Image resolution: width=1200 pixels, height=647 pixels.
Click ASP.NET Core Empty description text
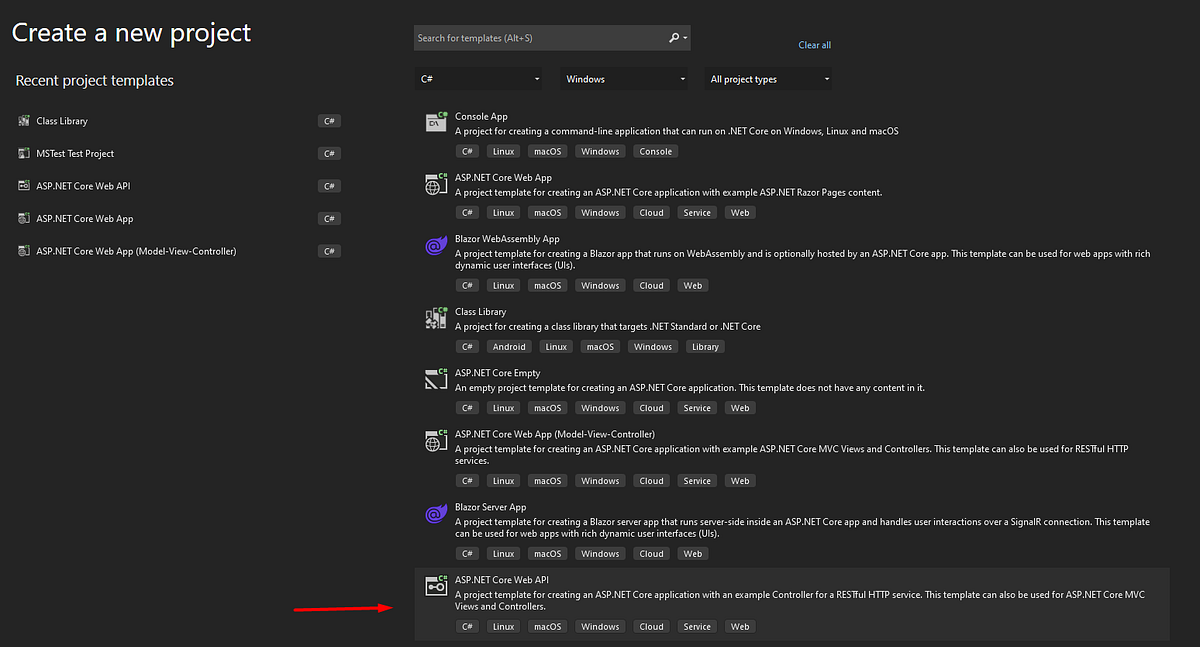coord(689,387)
